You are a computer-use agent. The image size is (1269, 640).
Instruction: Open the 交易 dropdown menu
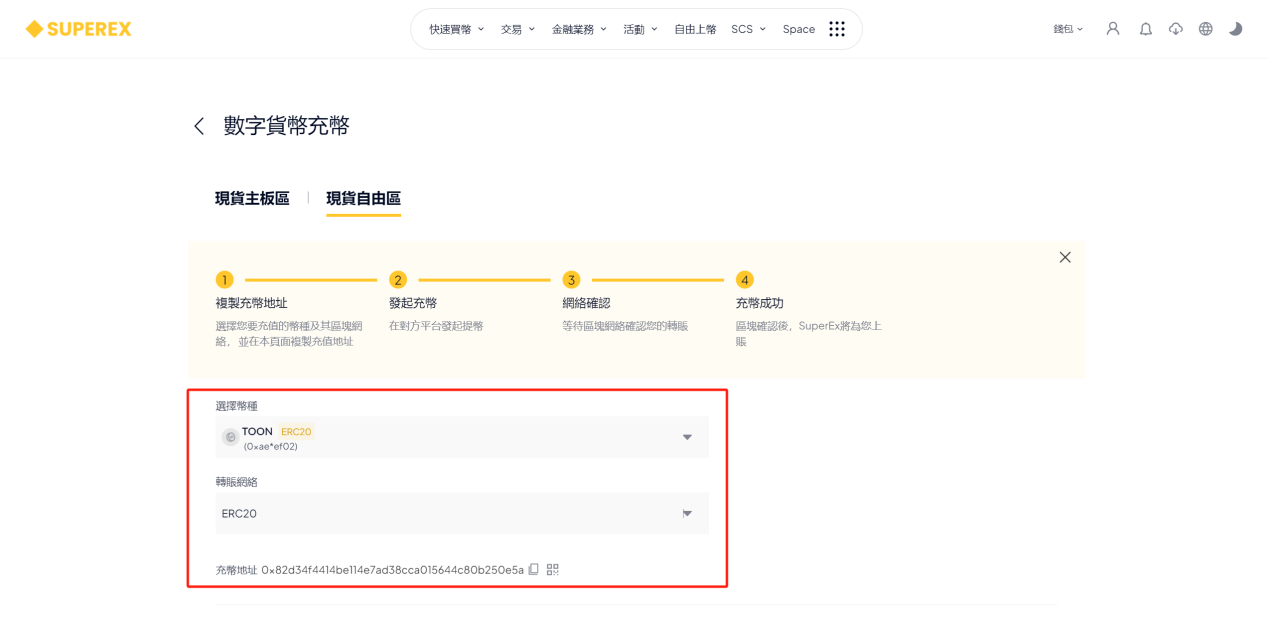[x=518, y=29]
